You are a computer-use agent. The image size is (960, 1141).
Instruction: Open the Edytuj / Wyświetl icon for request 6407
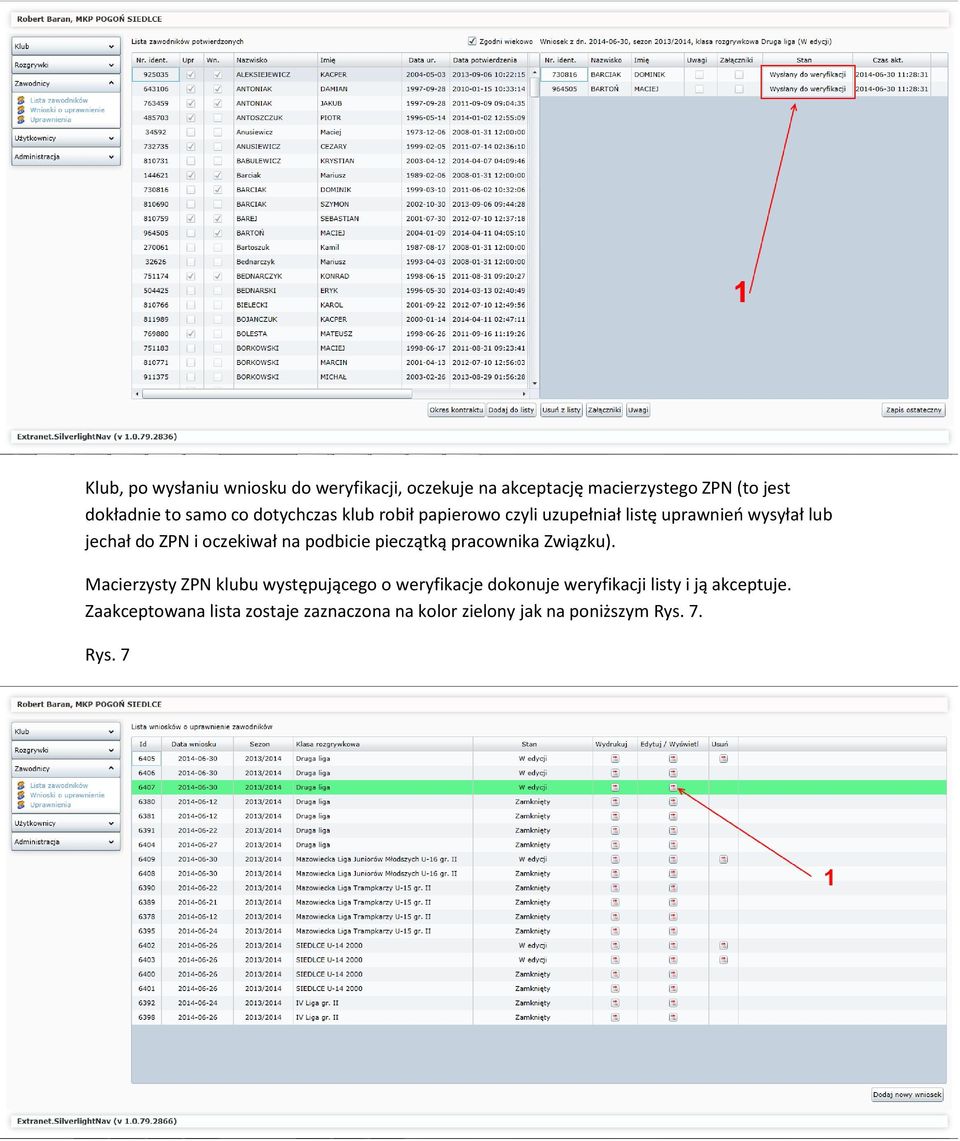pos(673,787)
